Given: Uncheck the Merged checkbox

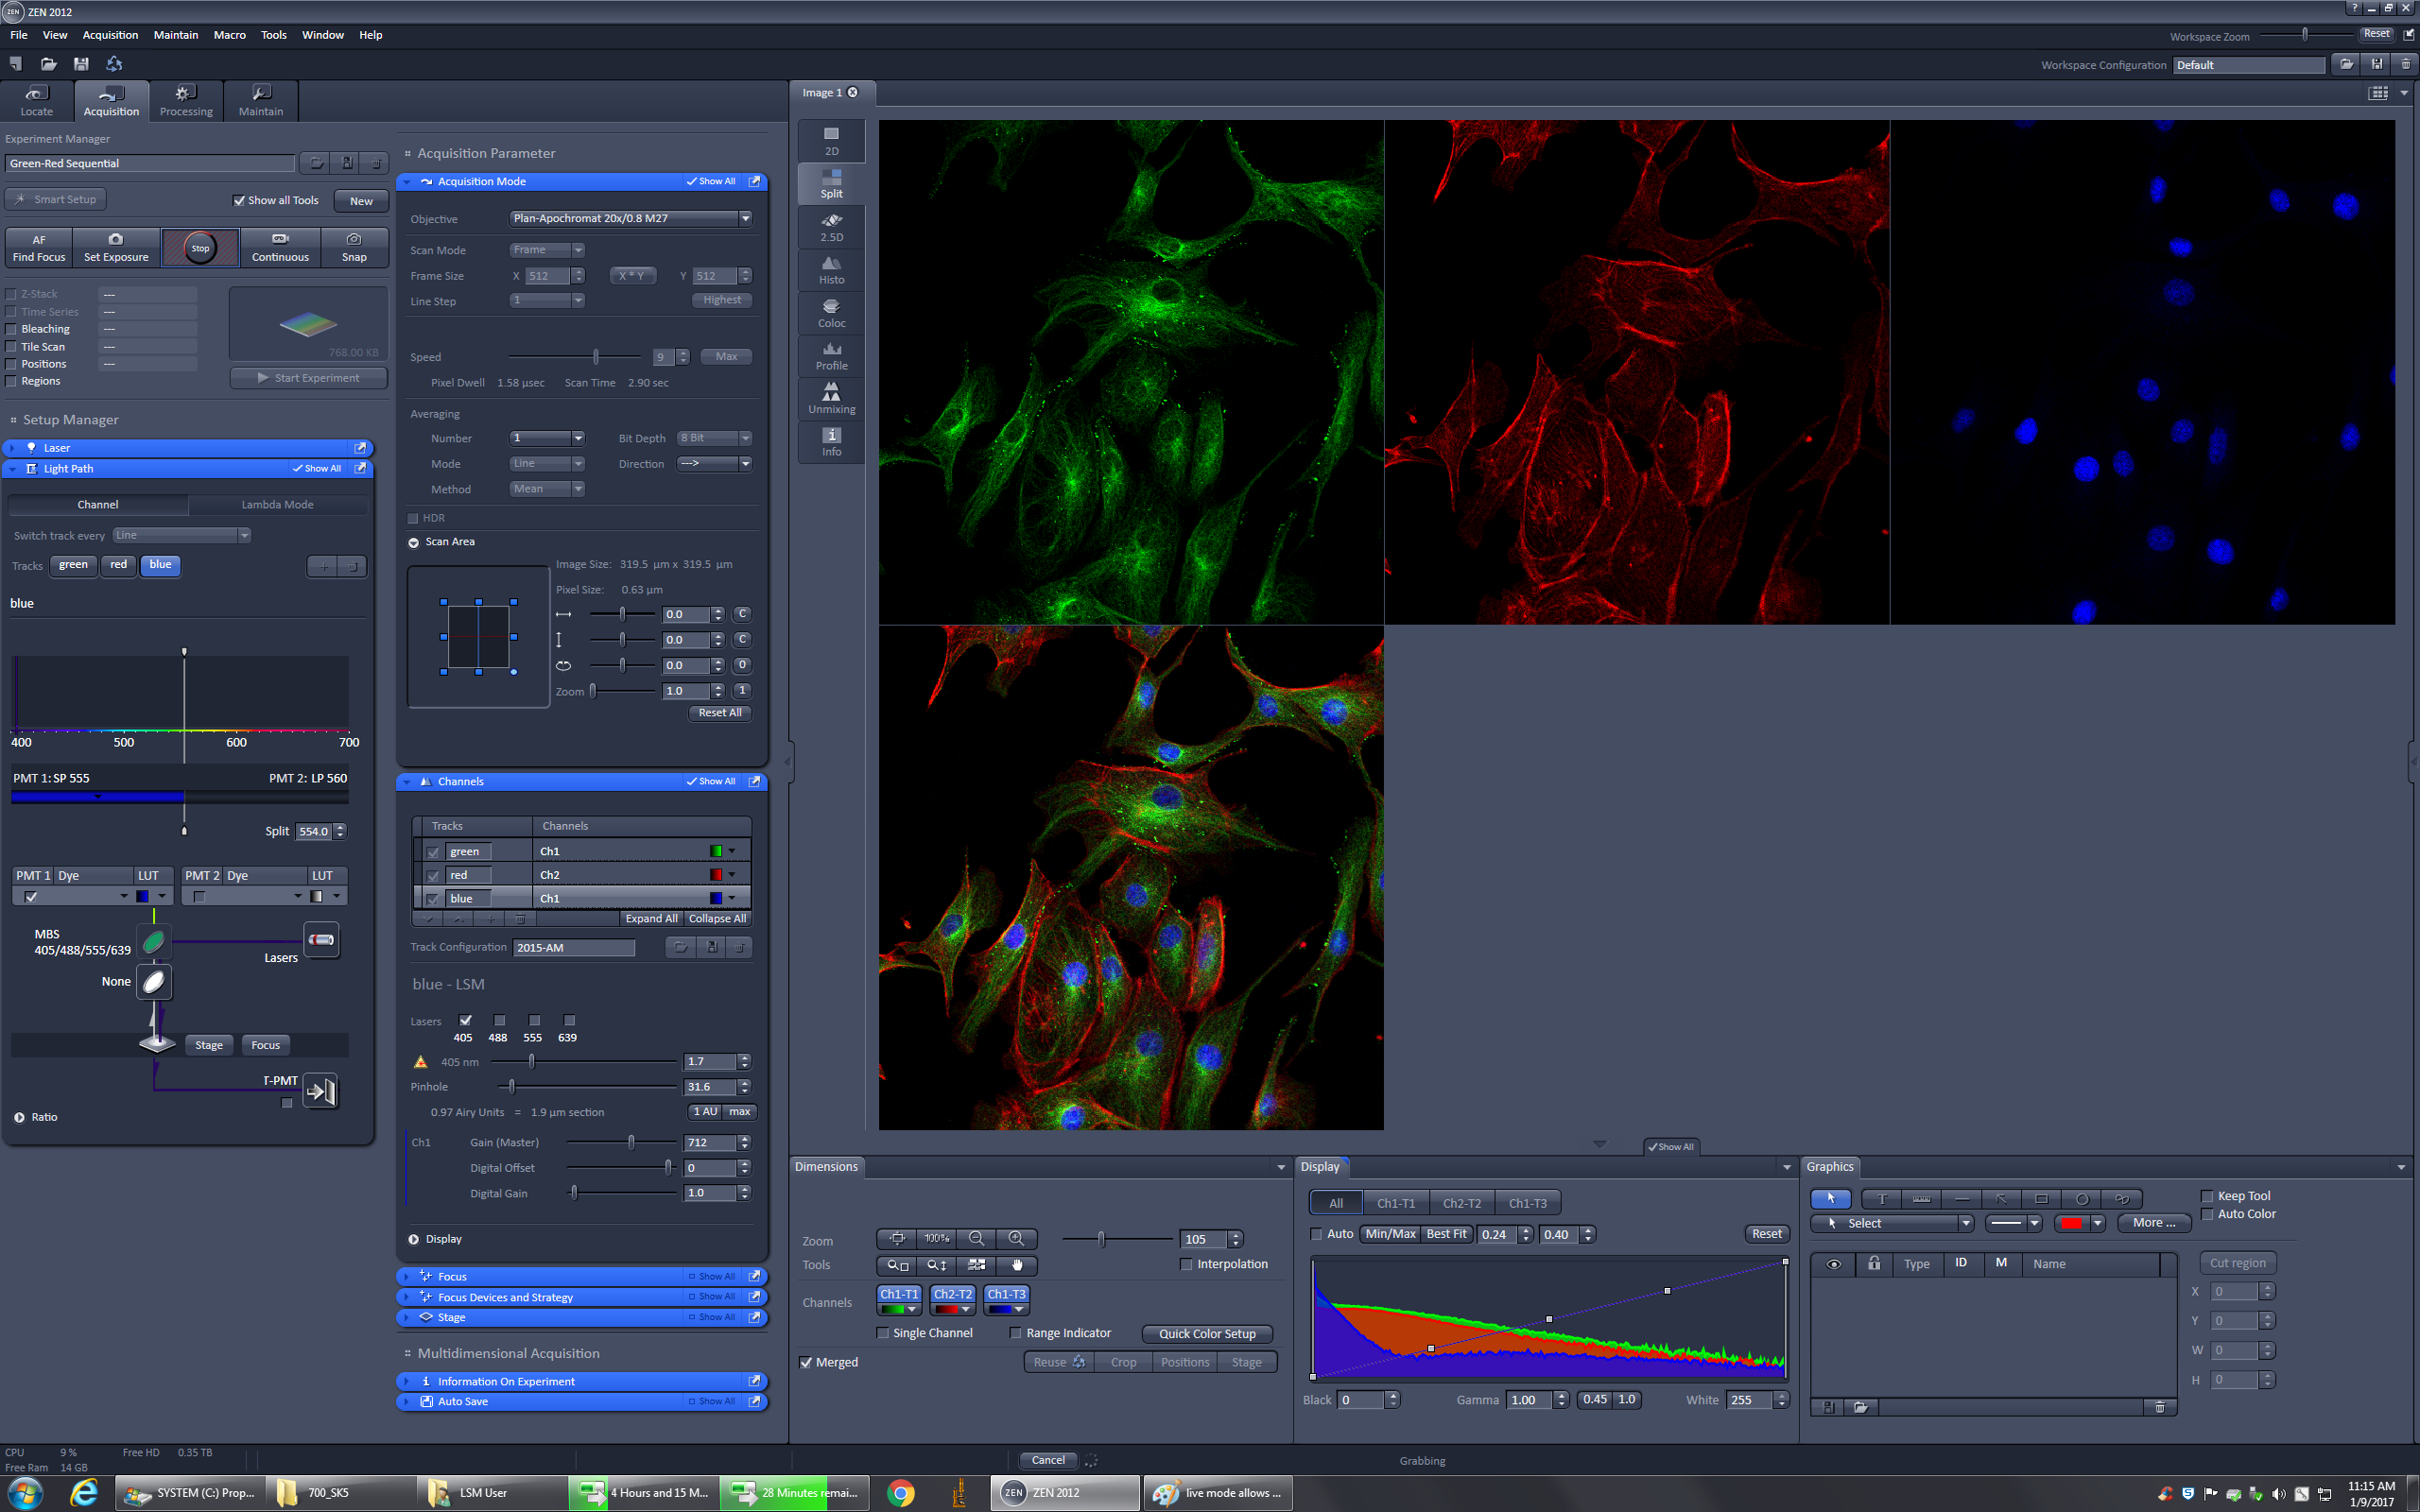Looking at the screenshot, I should pyautogui.click(x=806, y=1362).
